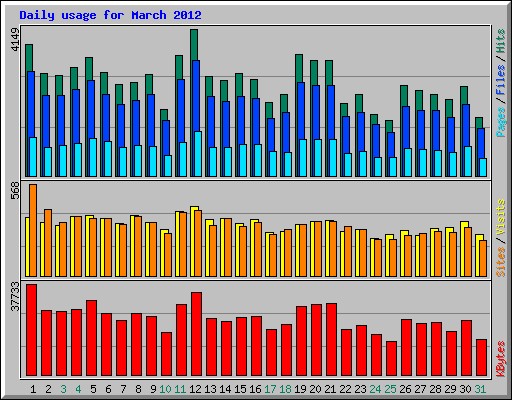Click day 5 on the x-axis
512x400 pixels.
click(93, 389)
